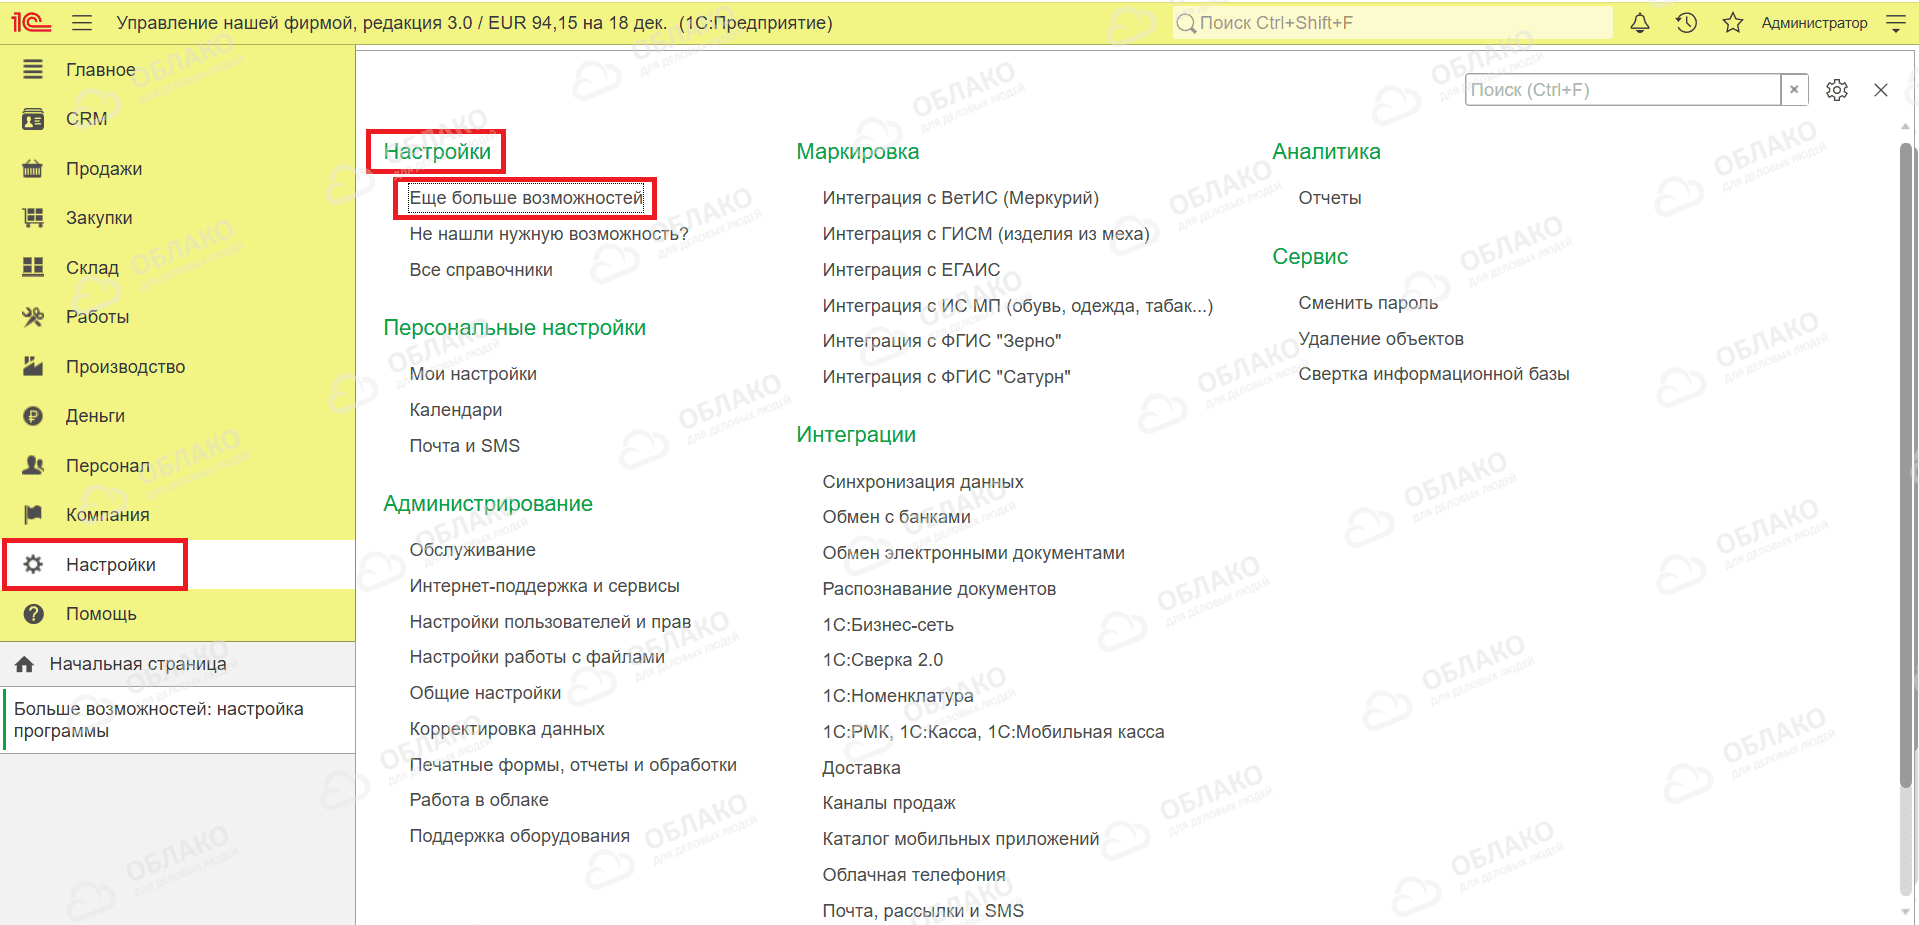Viewport: 1919px width, 925px height.
Task: Open the Продажи section
Action: (x=103, y=169)
